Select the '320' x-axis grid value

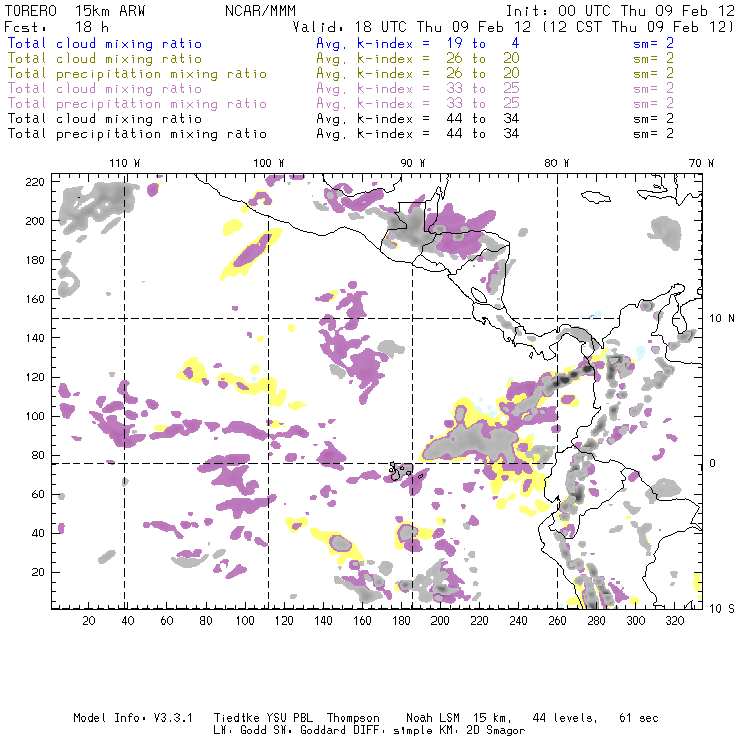pyautogui.click(x=674, y=621)
